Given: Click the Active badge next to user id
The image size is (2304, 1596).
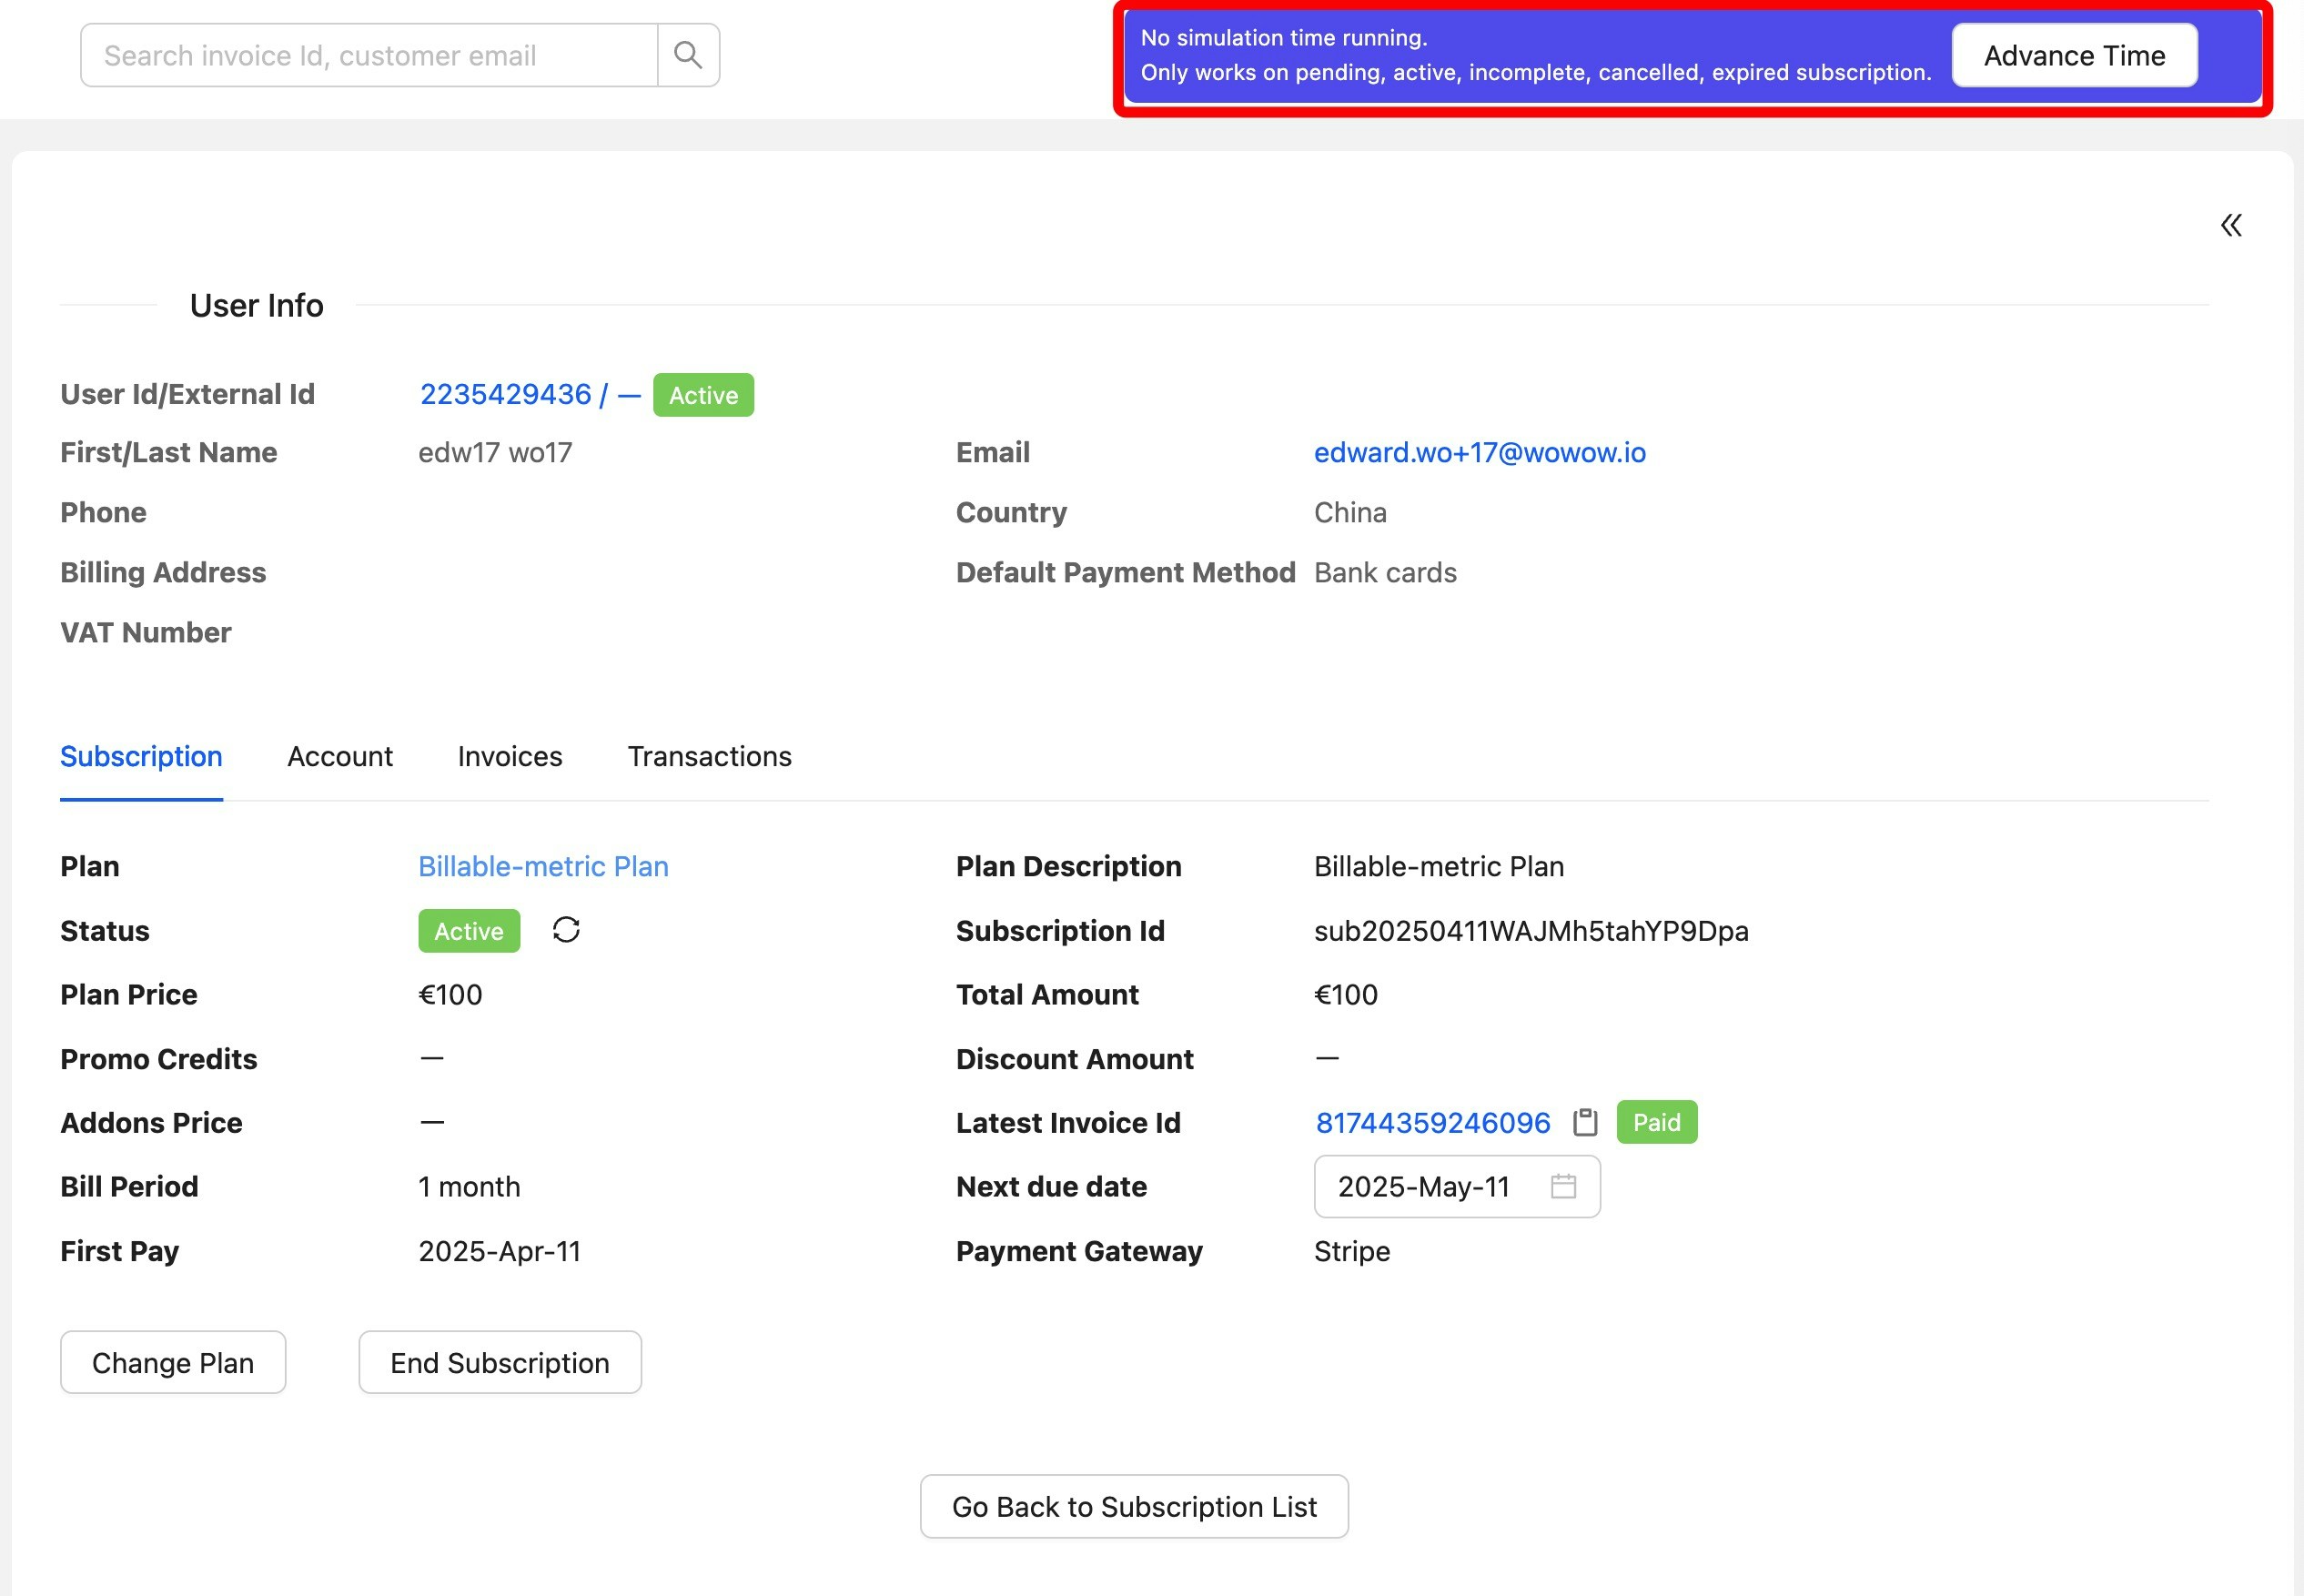Looking at the screenshot, I should [x=703, y=394].
